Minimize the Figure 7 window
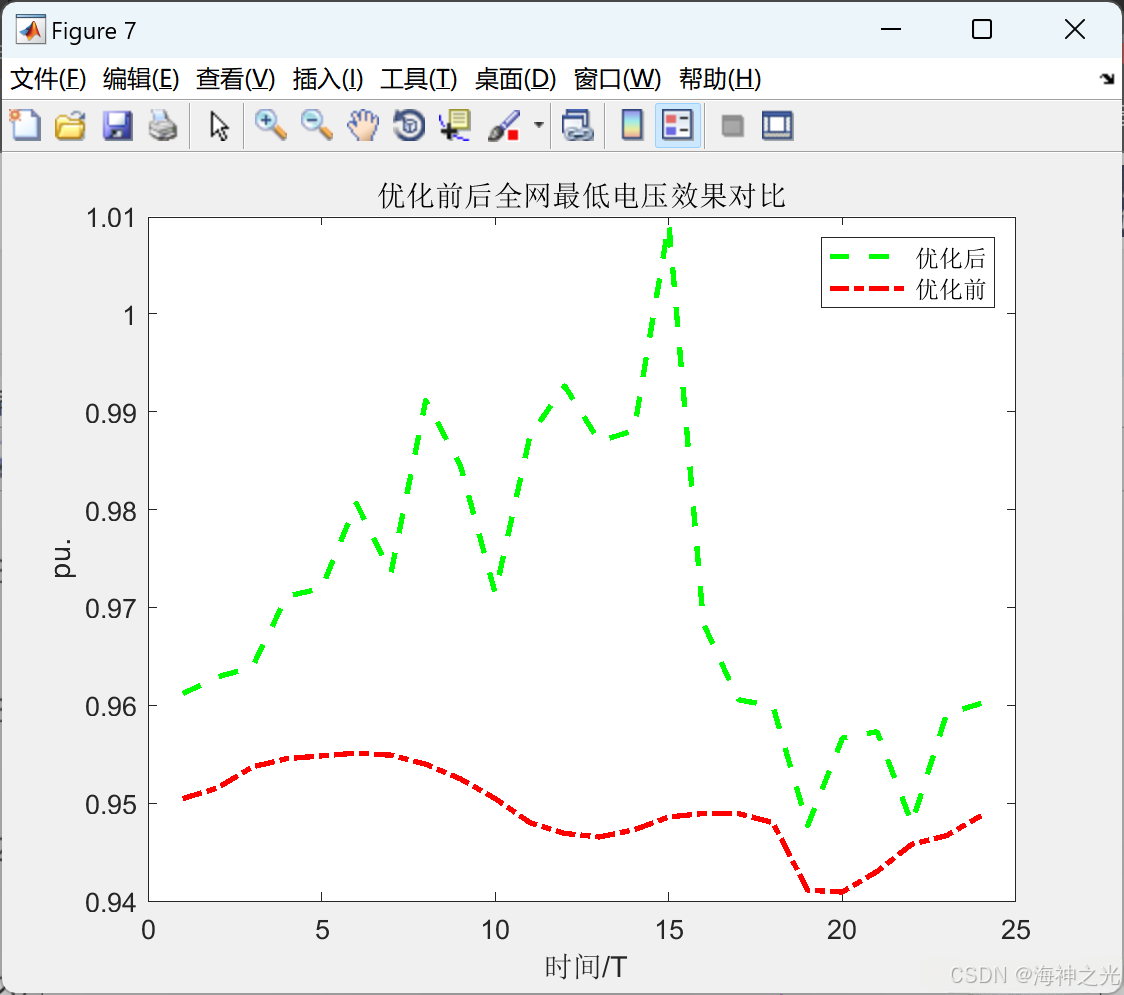The height and width of the screenshot is (995, 1124). (890, 29)
